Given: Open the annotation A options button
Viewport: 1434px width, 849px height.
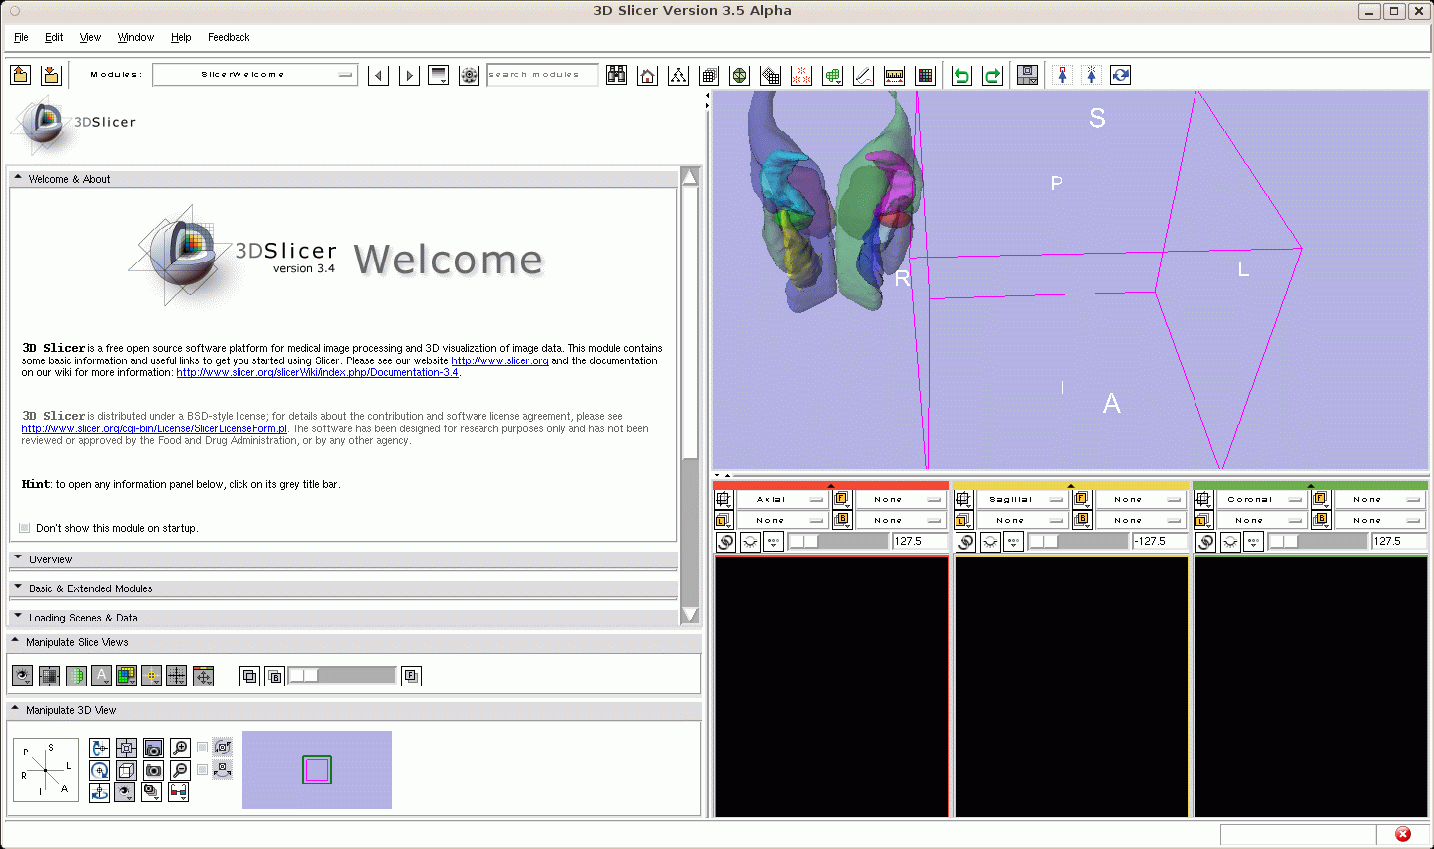Looking at the screenshot, I should (x=101, y=676).
